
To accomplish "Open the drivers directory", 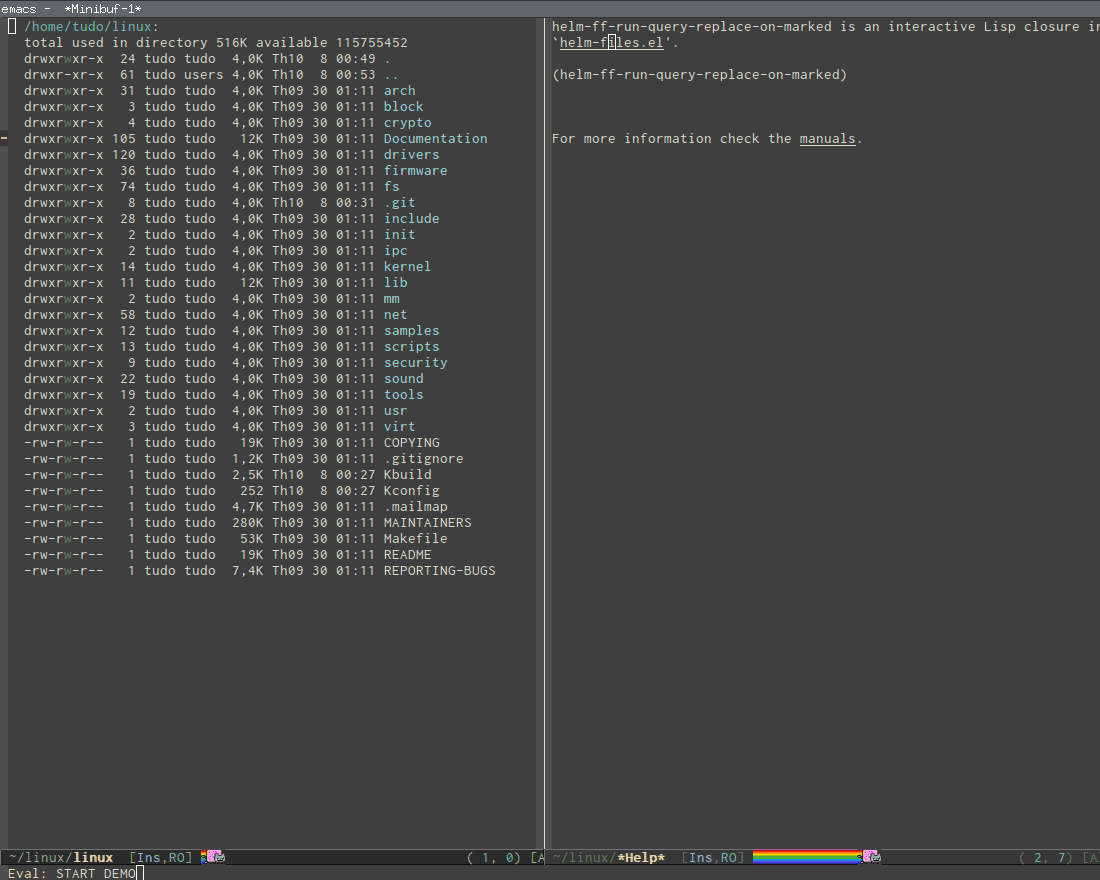I will [x=411, y=154].
